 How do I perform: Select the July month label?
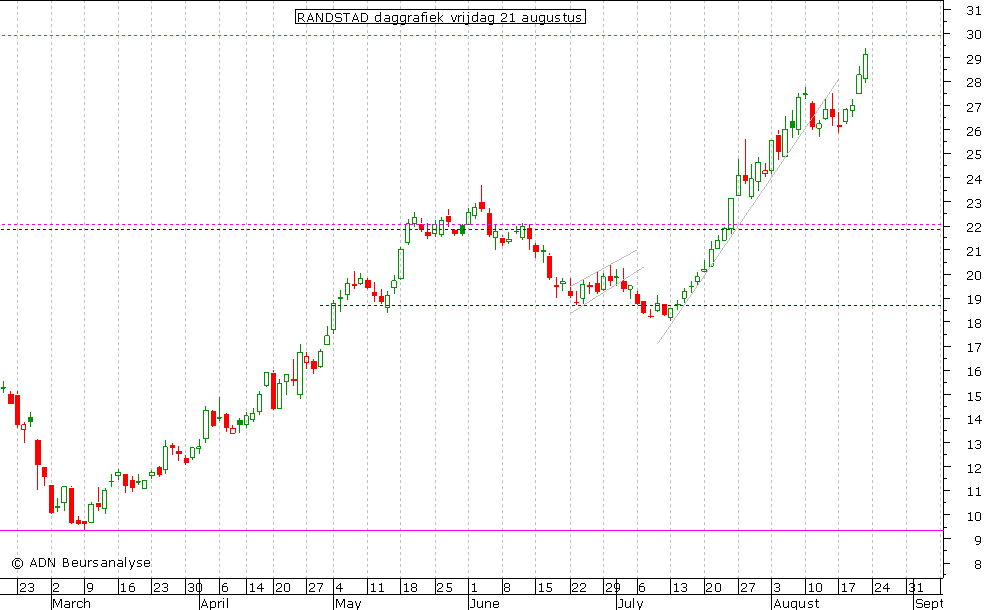coord(629,603)
